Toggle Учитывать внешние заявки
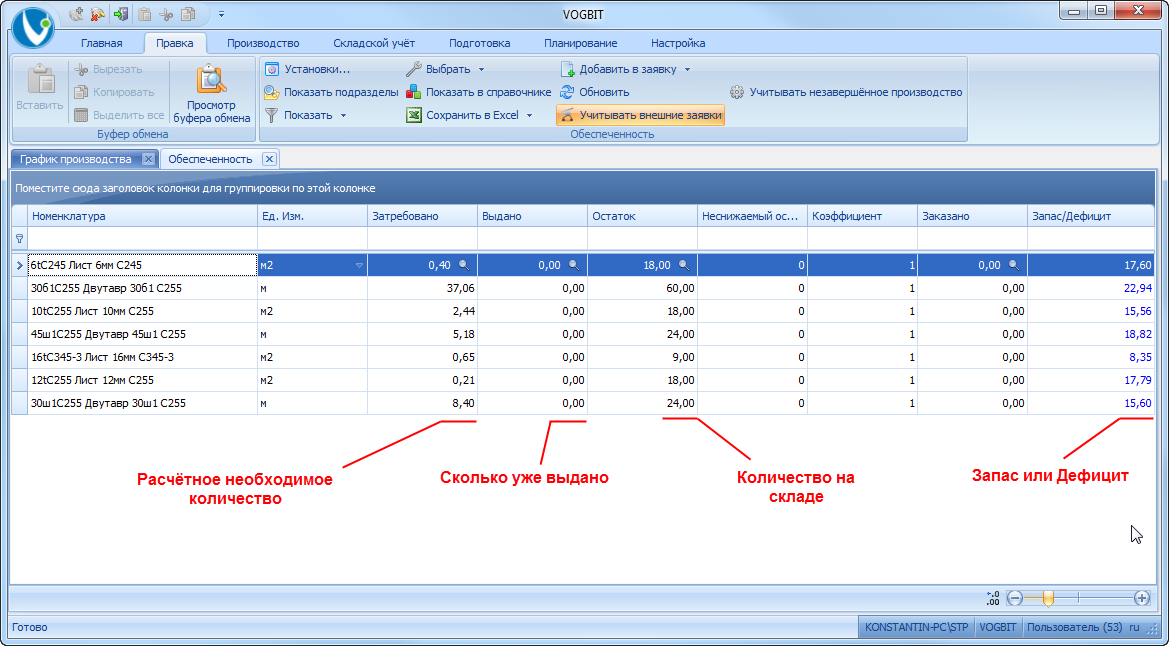The height and width of the screenshot is (646, 1169). tap(640, 116)
